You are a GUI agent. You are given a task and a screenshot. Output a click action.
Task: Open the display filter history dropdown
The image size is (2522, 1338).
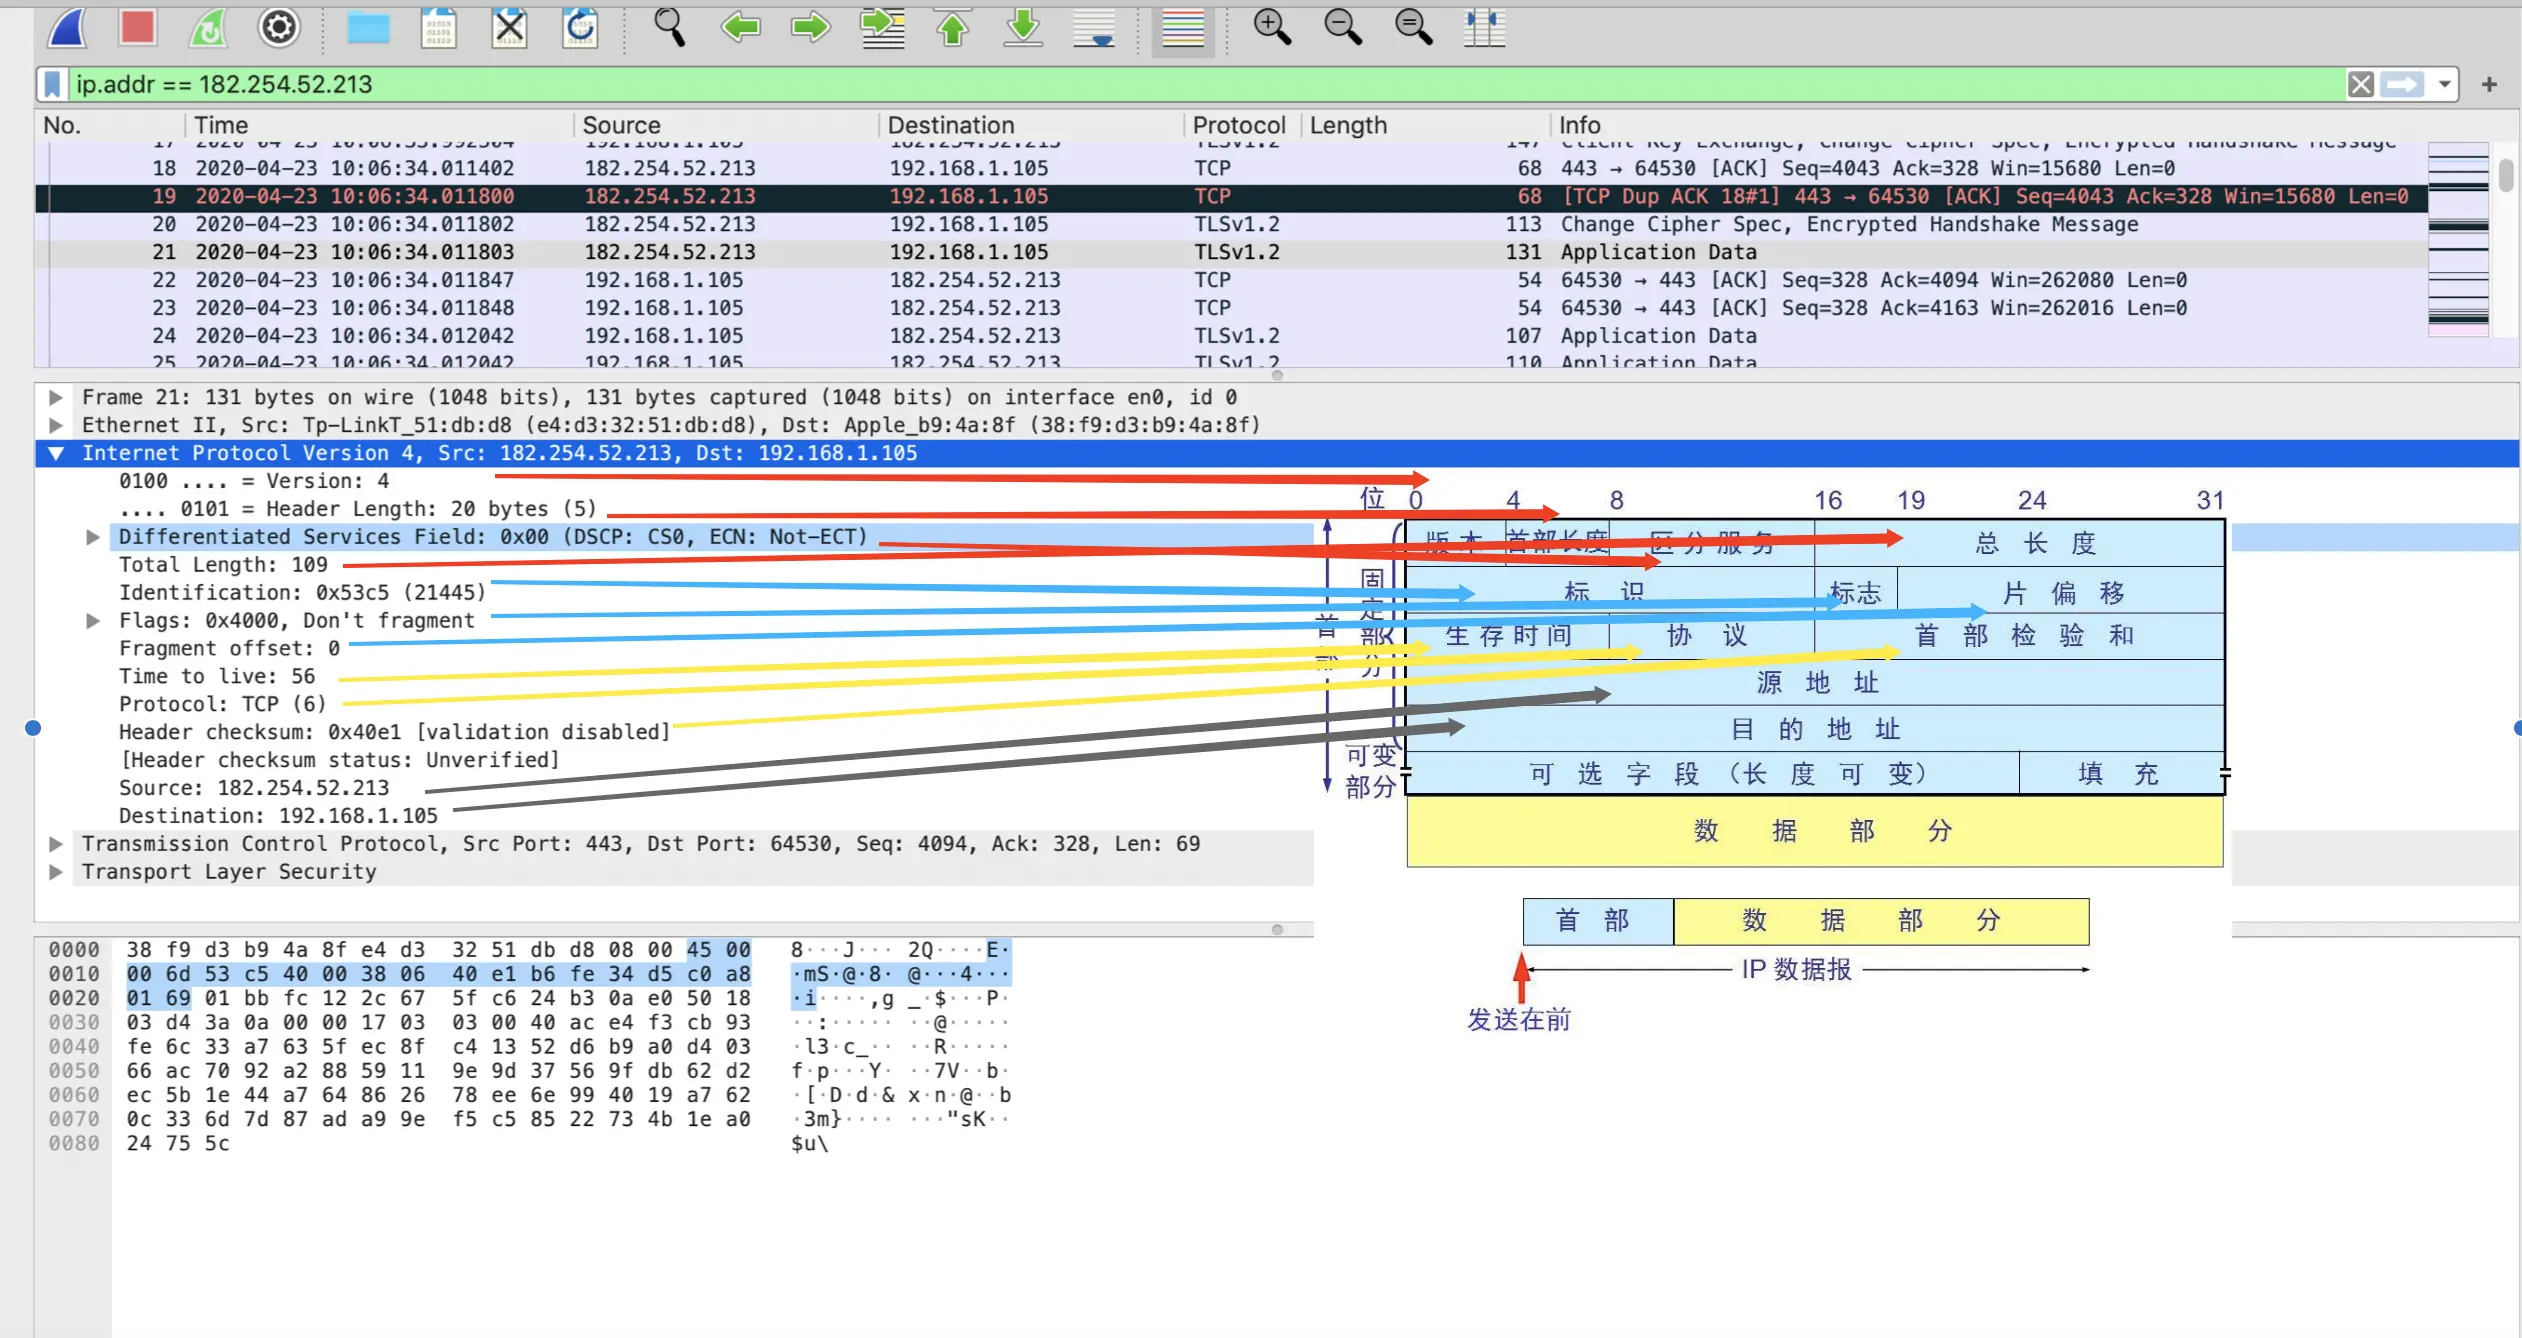(x=2444, y=84)
